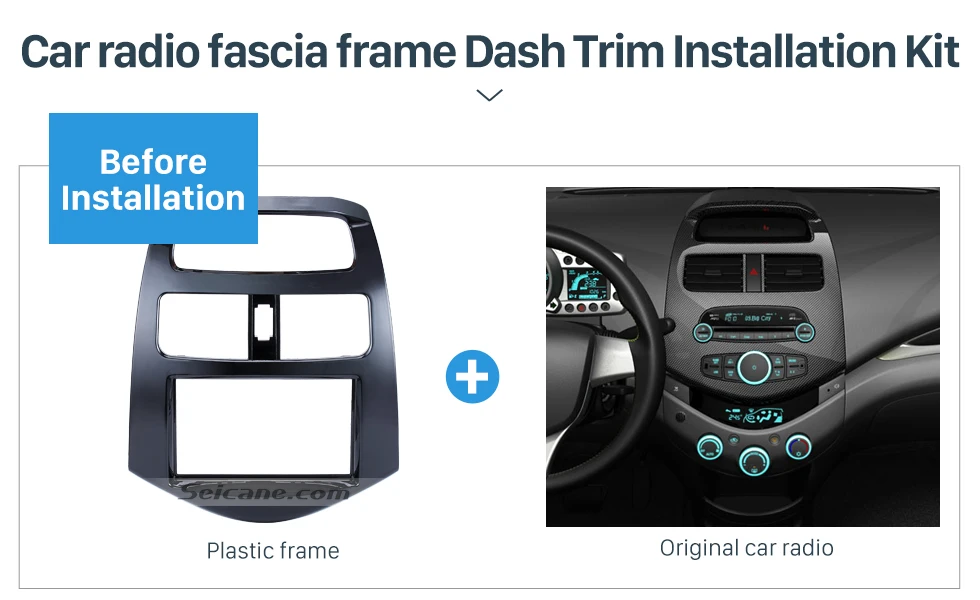
Task: Click the frame's large double-DIN opening
Action: 263,427
